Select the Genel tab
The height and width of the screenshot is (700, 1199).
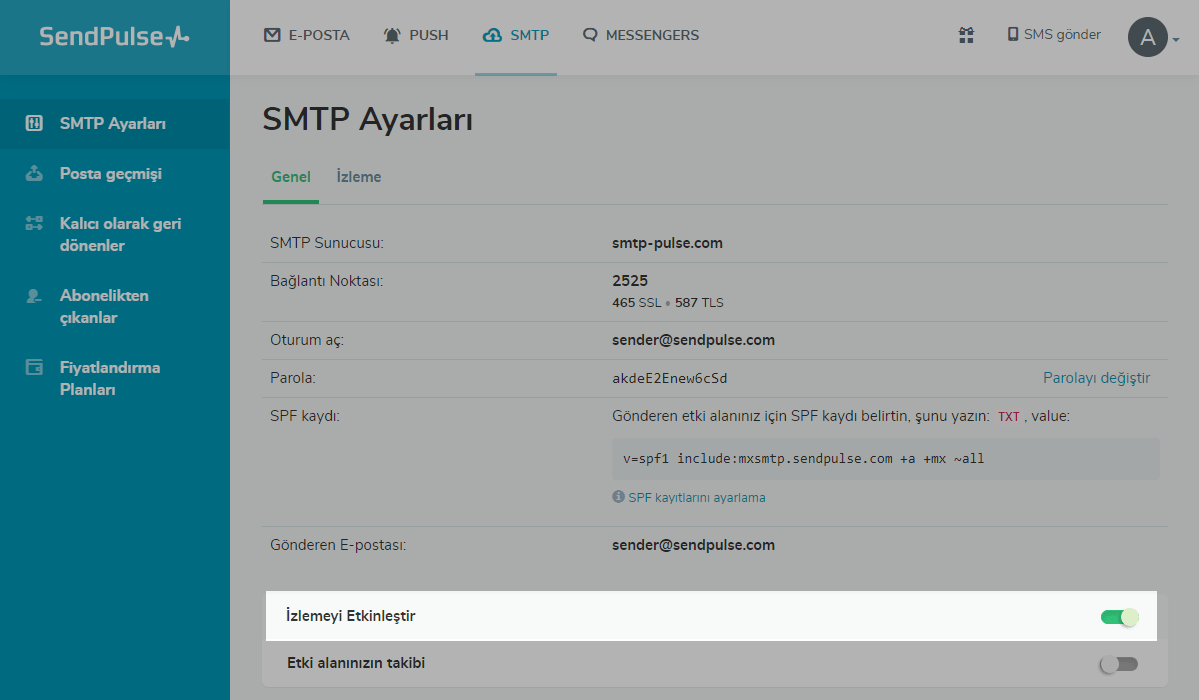291,177
